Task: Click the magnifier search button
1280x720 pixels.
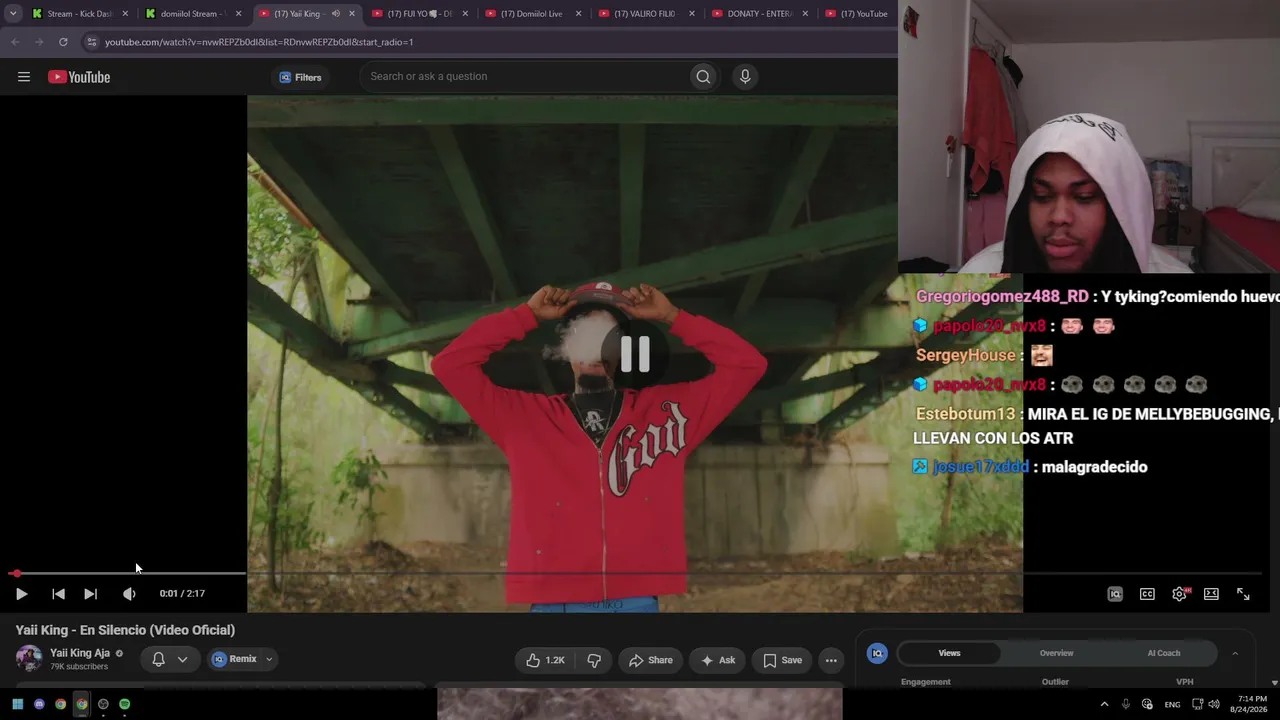Action: click(703, 77)
